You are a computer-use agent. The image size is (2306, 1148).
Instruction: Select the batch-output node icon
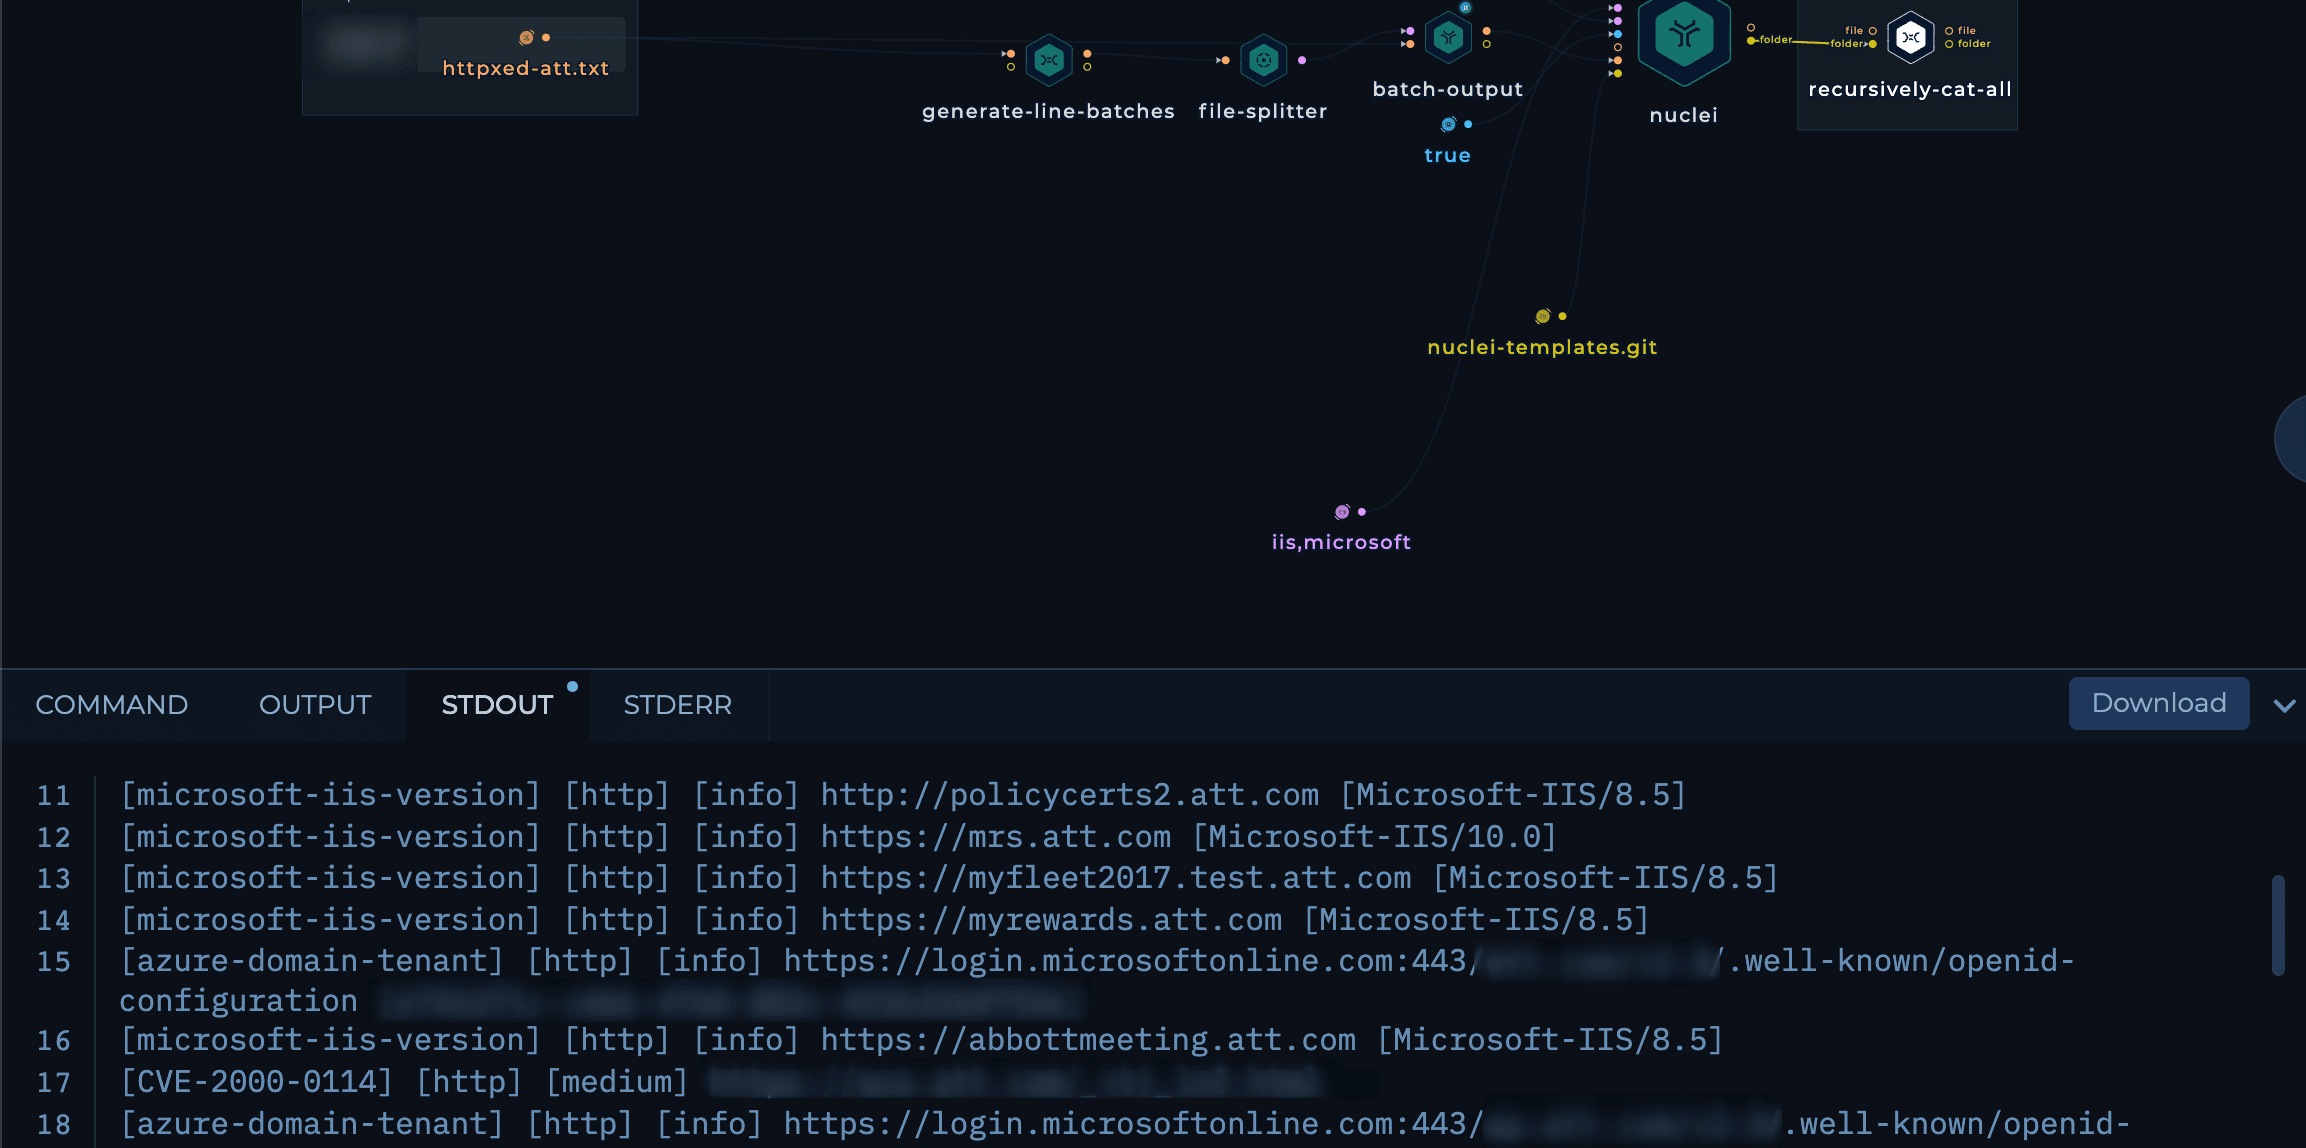[x=1448, y=38]
